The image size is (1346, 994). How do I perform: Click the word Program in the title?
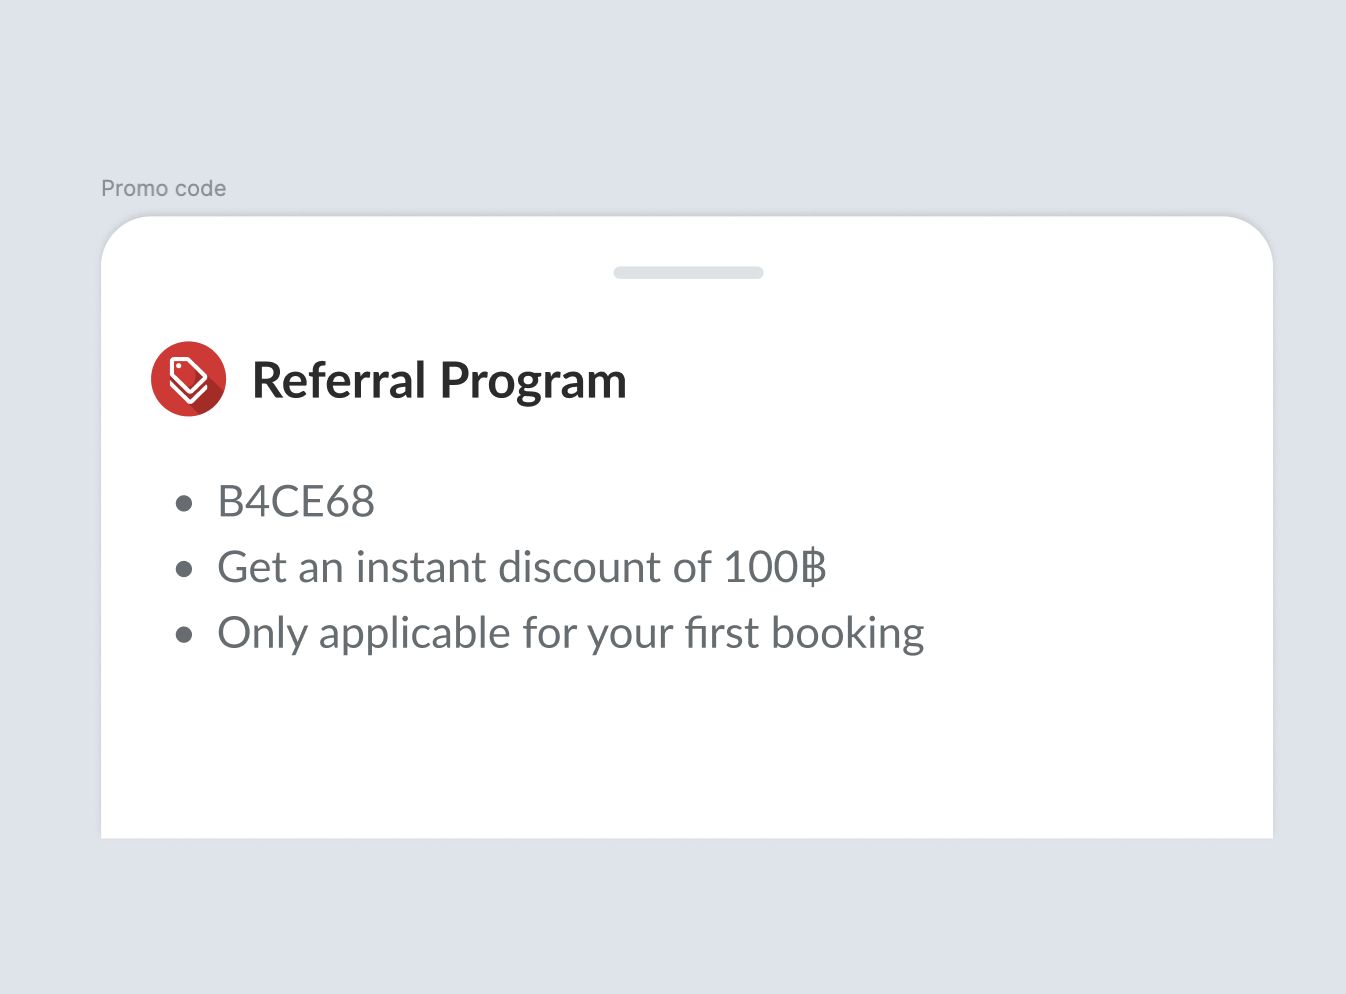click(x=533, y=383)
